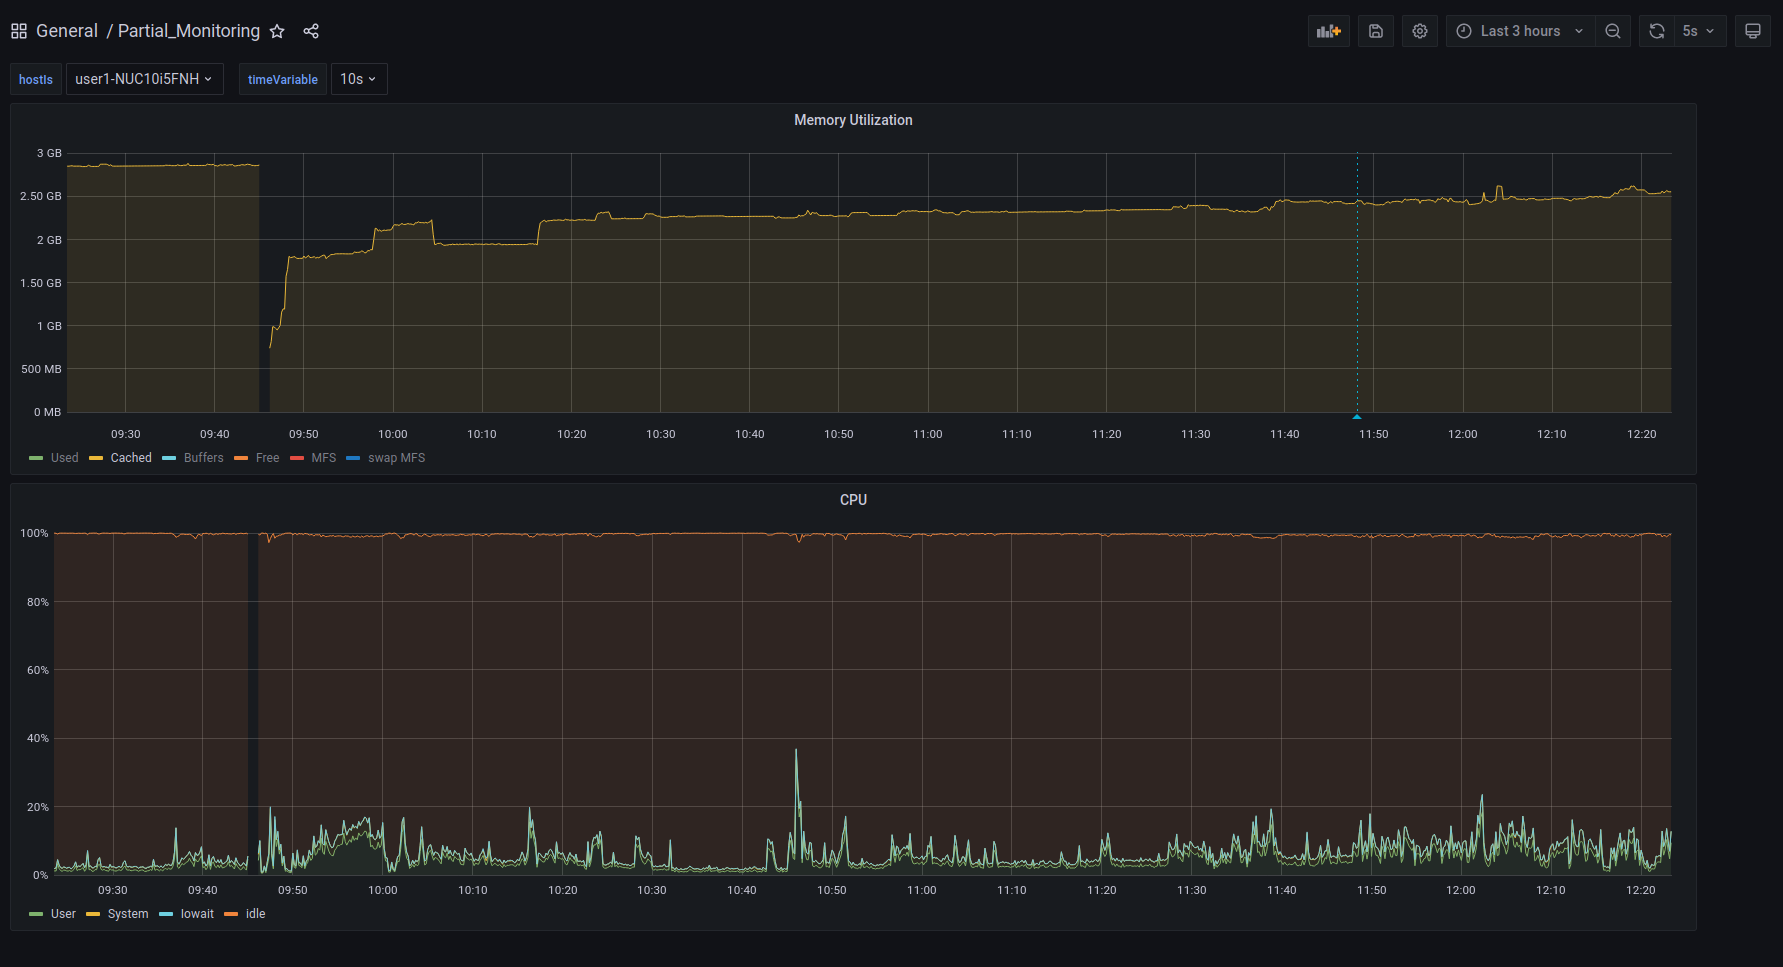Share dashboard using share icon
This screenshot has height=967, width=1783.
(x=311, y=31)
